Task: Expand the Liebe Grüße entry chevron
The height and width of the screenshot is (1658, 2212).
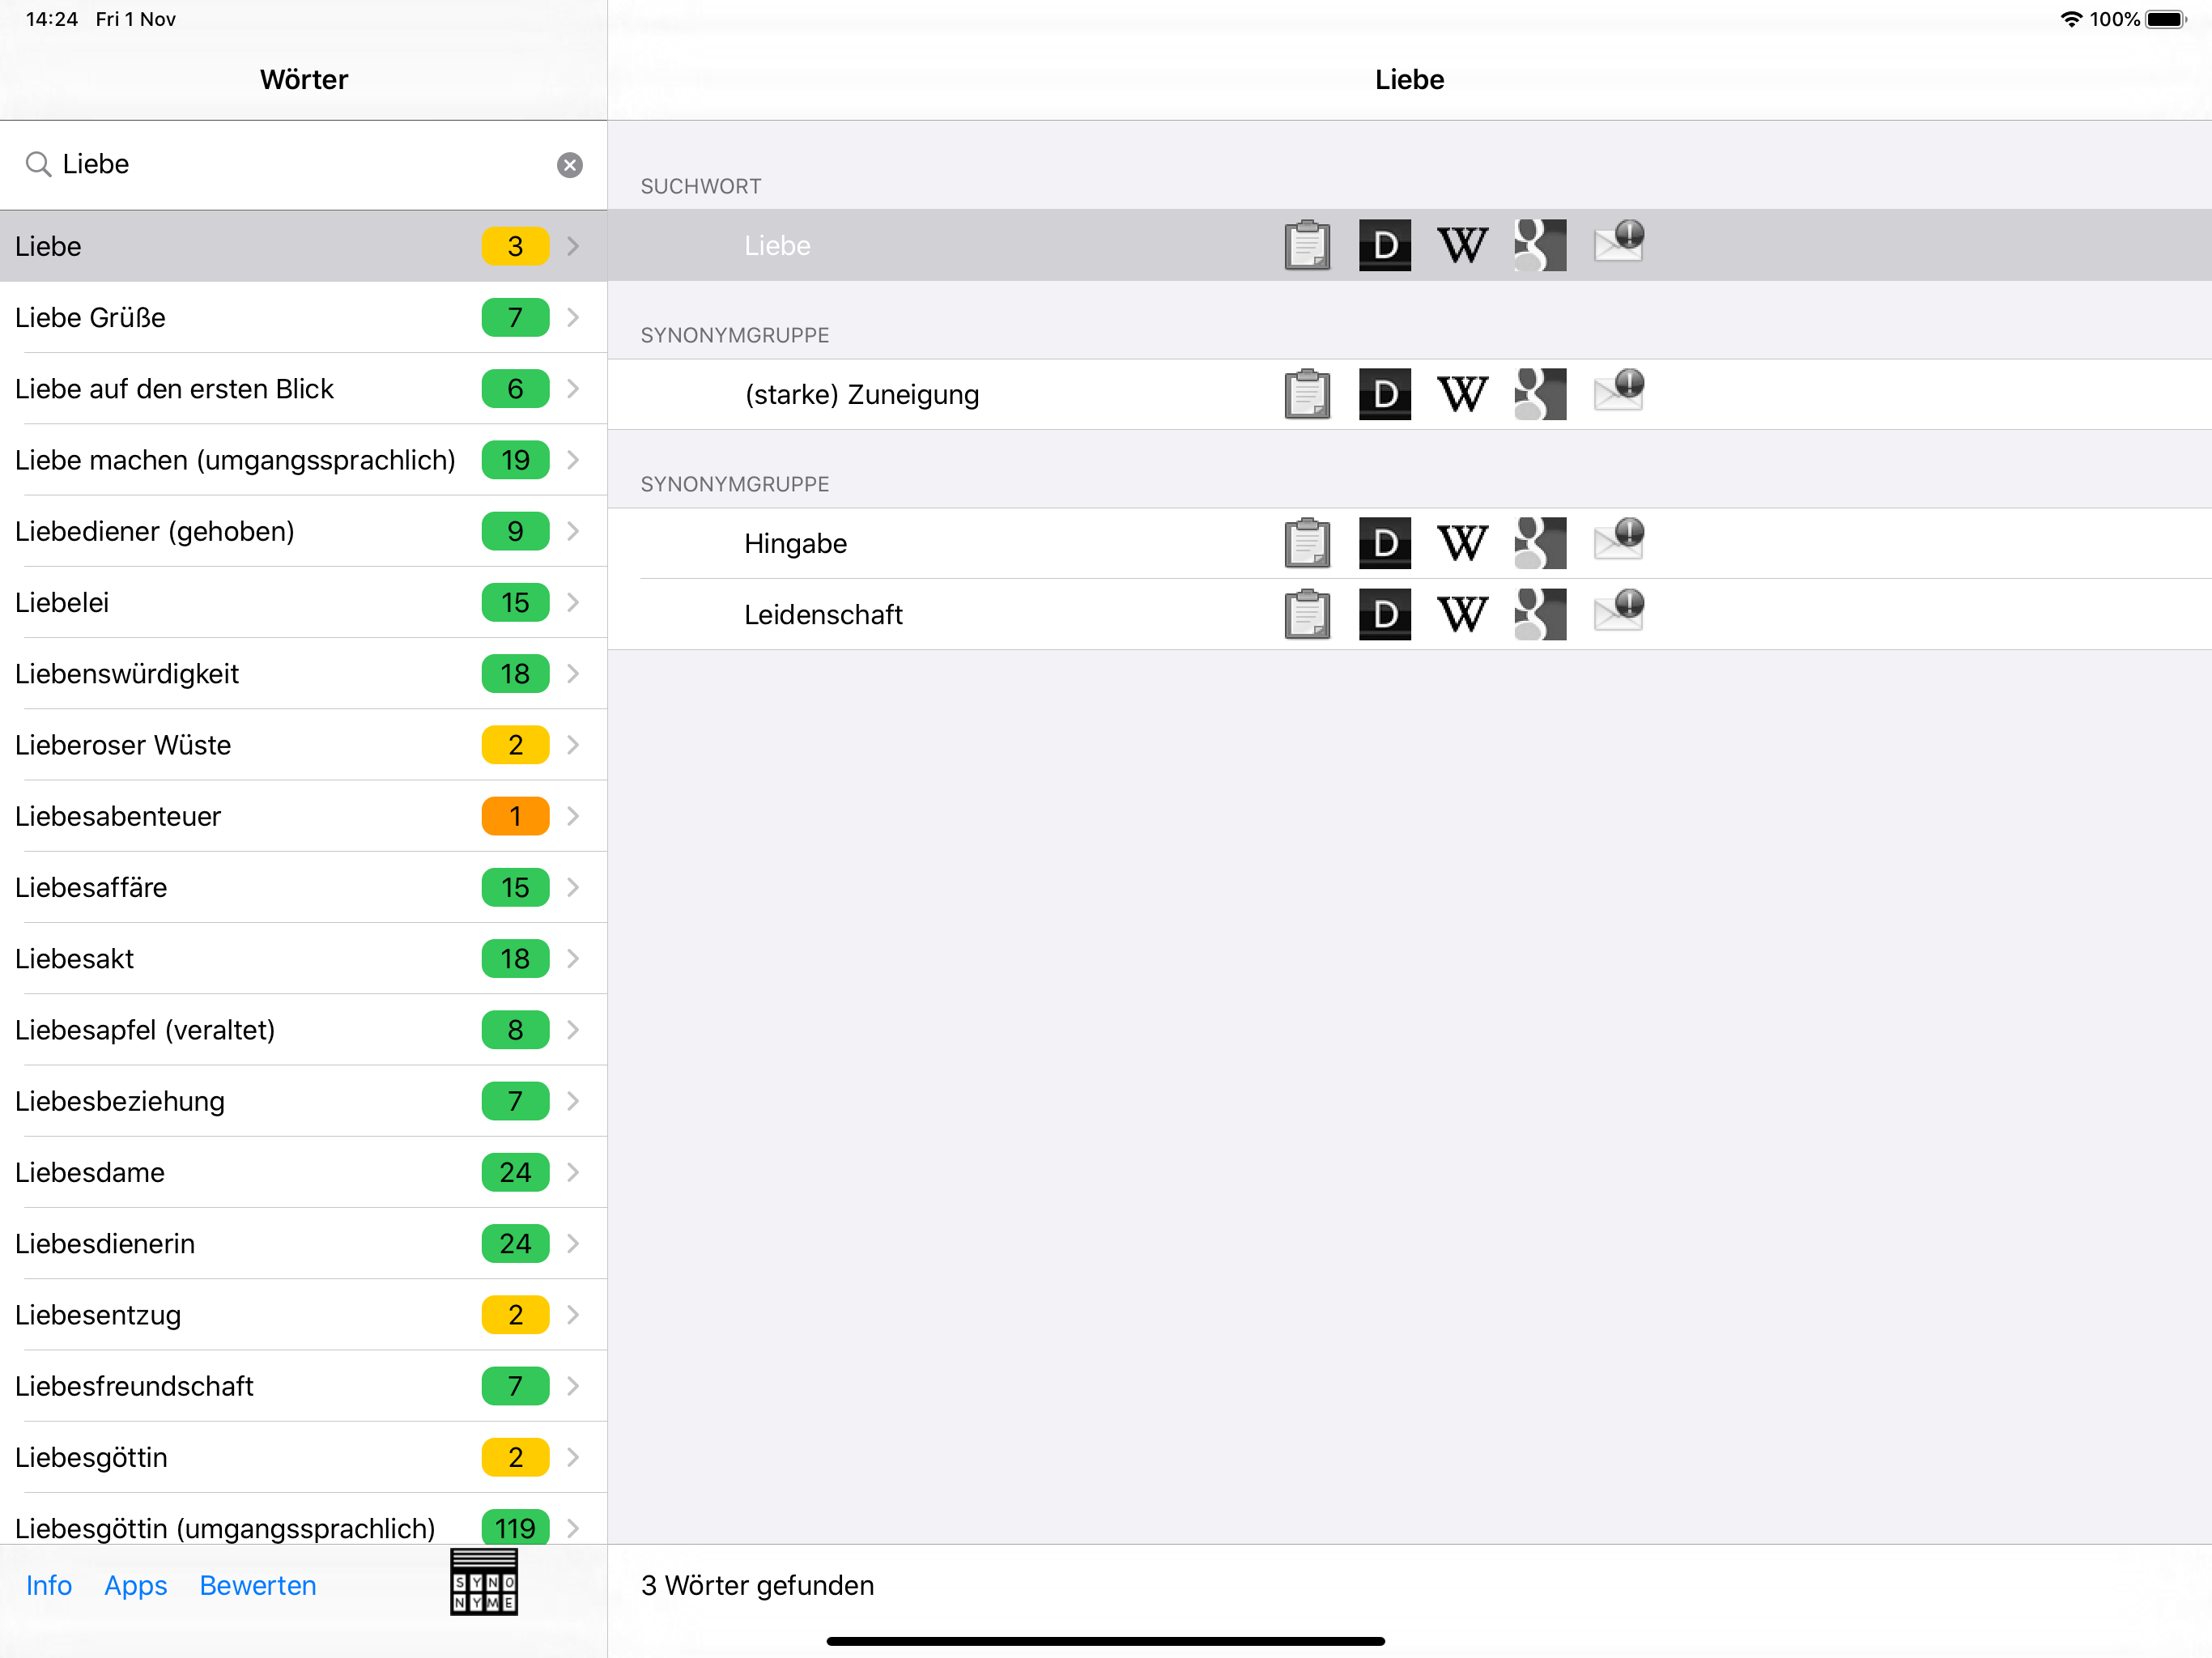Action: point(573,317)
